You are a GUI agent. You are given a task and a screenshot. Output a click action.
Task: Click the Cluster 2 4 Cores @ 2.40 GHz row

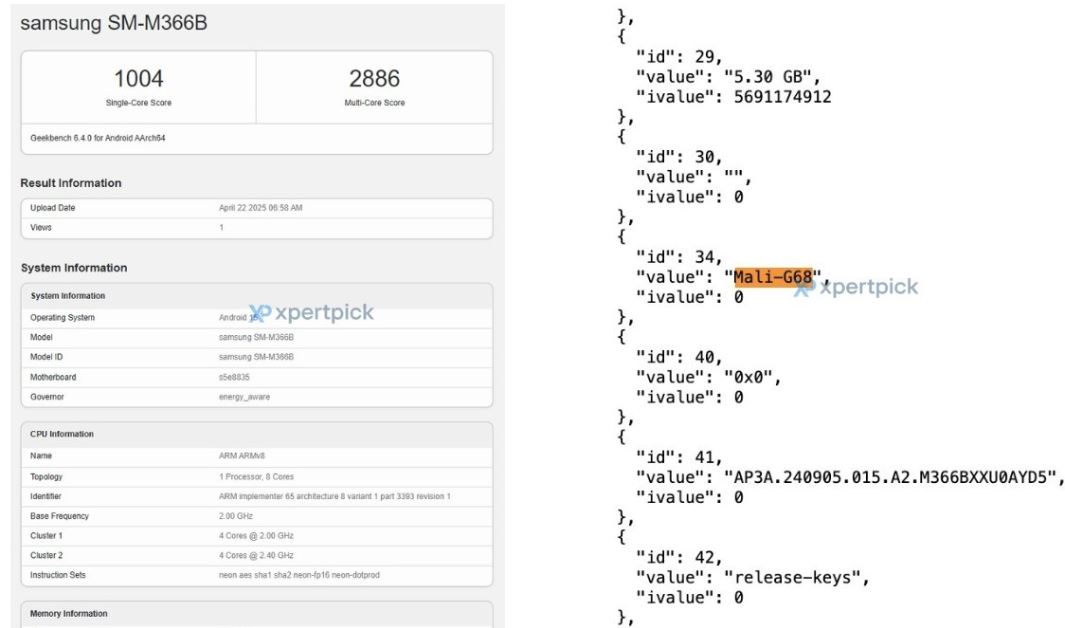pyautogui.click(x=257, y=555)
